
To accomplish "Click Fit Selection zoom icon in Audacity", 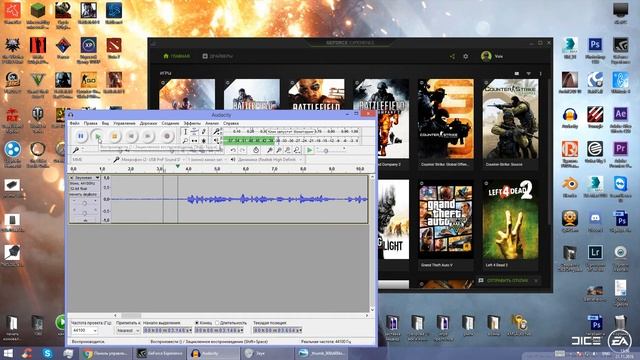I will tap(288, 150).
